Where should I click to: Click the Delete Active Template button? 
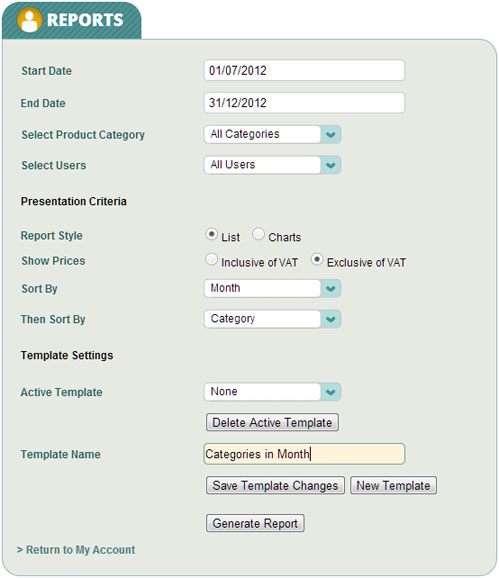pos(272,422)
